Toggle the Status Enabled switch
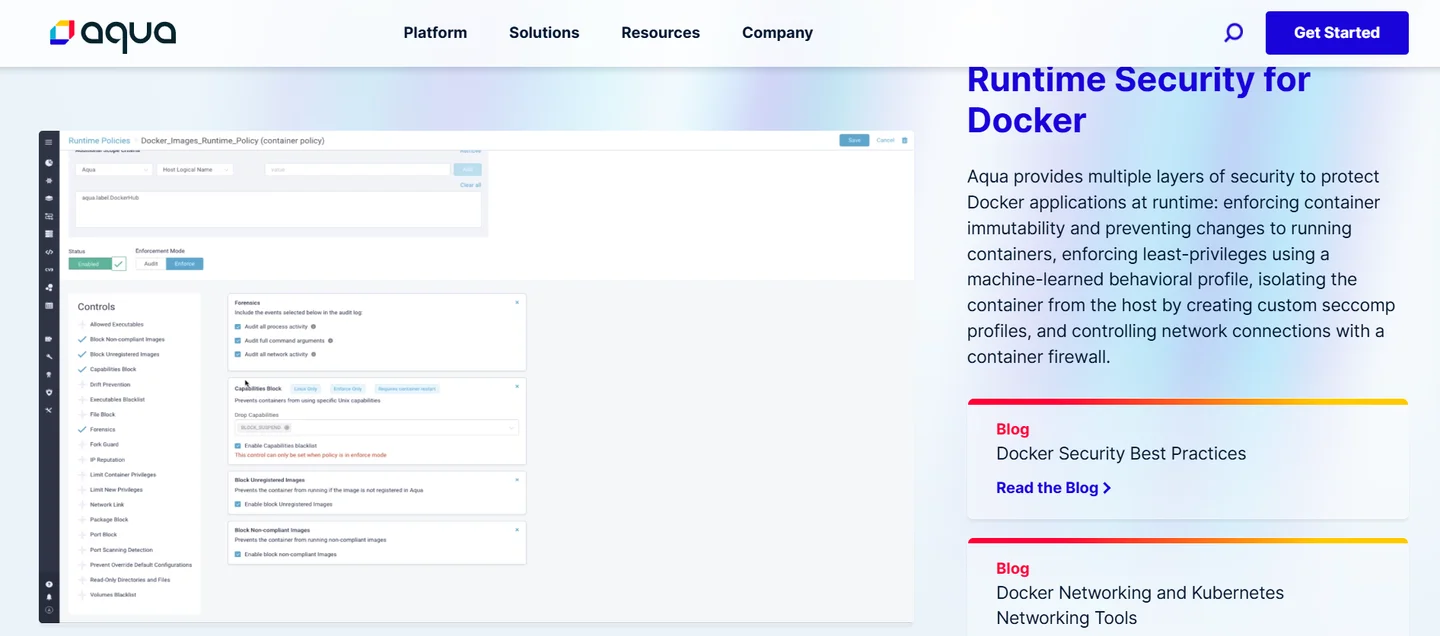The width and height of the screenshot is (1440, 636). pos(97,264)
